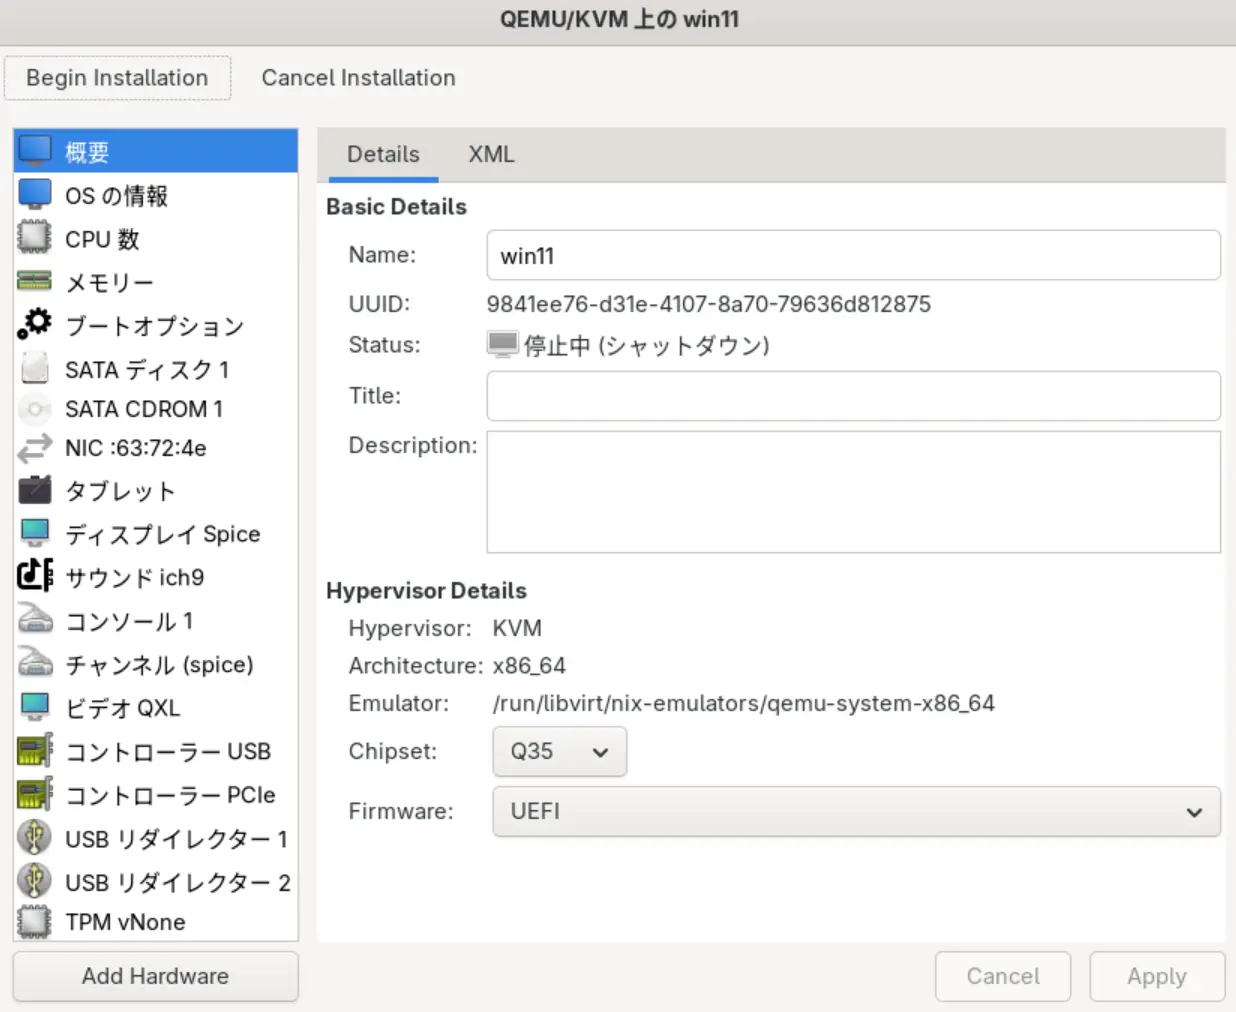Apply the current changes

pos(1157,976)
